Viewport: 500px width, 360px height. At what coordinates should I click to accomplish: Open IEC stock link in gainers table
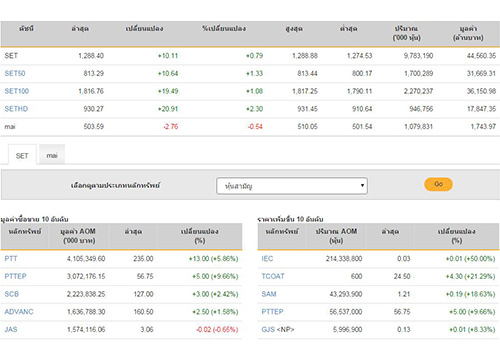tap(267, 259)
